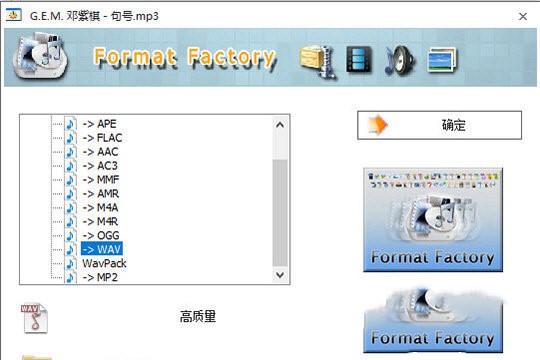Click the WAV file type icon
Image resolution: width=540 pixels, height=360 pixels.
point(34,318)
